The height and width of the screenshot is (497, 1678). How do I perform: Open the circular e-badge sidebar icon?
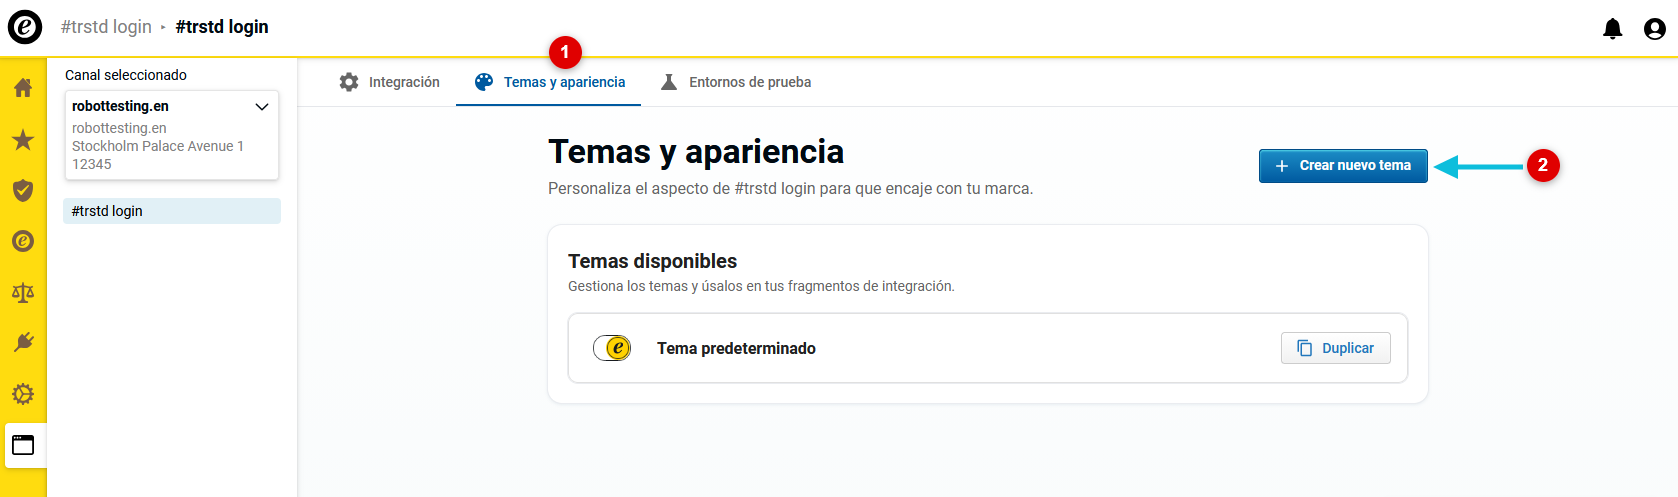[x=23, y=241]
